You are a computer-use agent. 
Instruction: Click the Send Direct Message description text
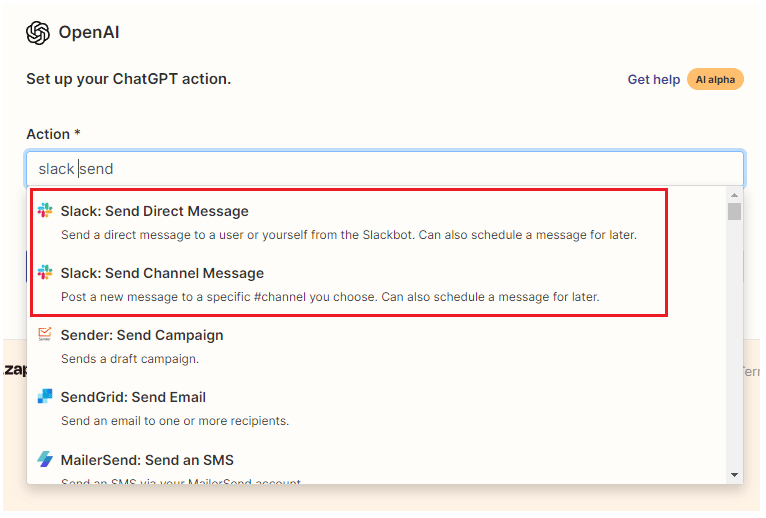[x=348, y=235]
